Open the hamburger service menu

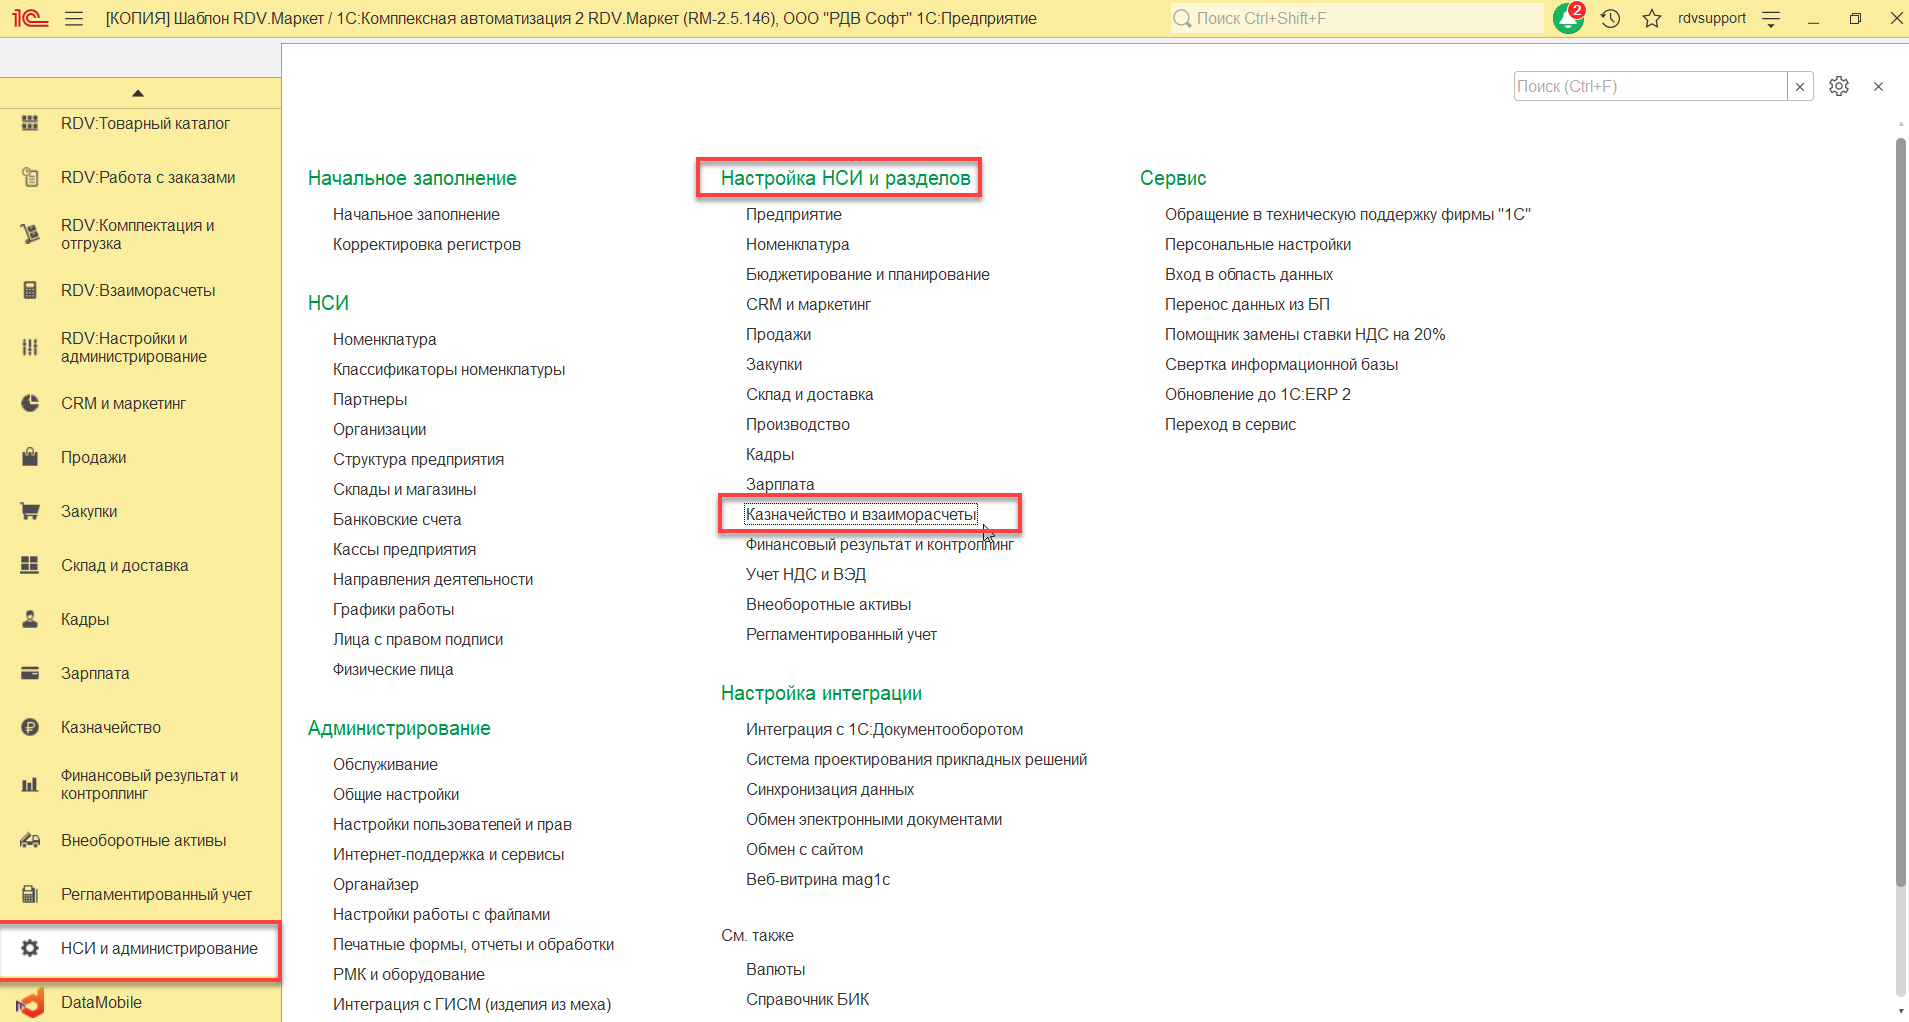click(x=74, y=18)
